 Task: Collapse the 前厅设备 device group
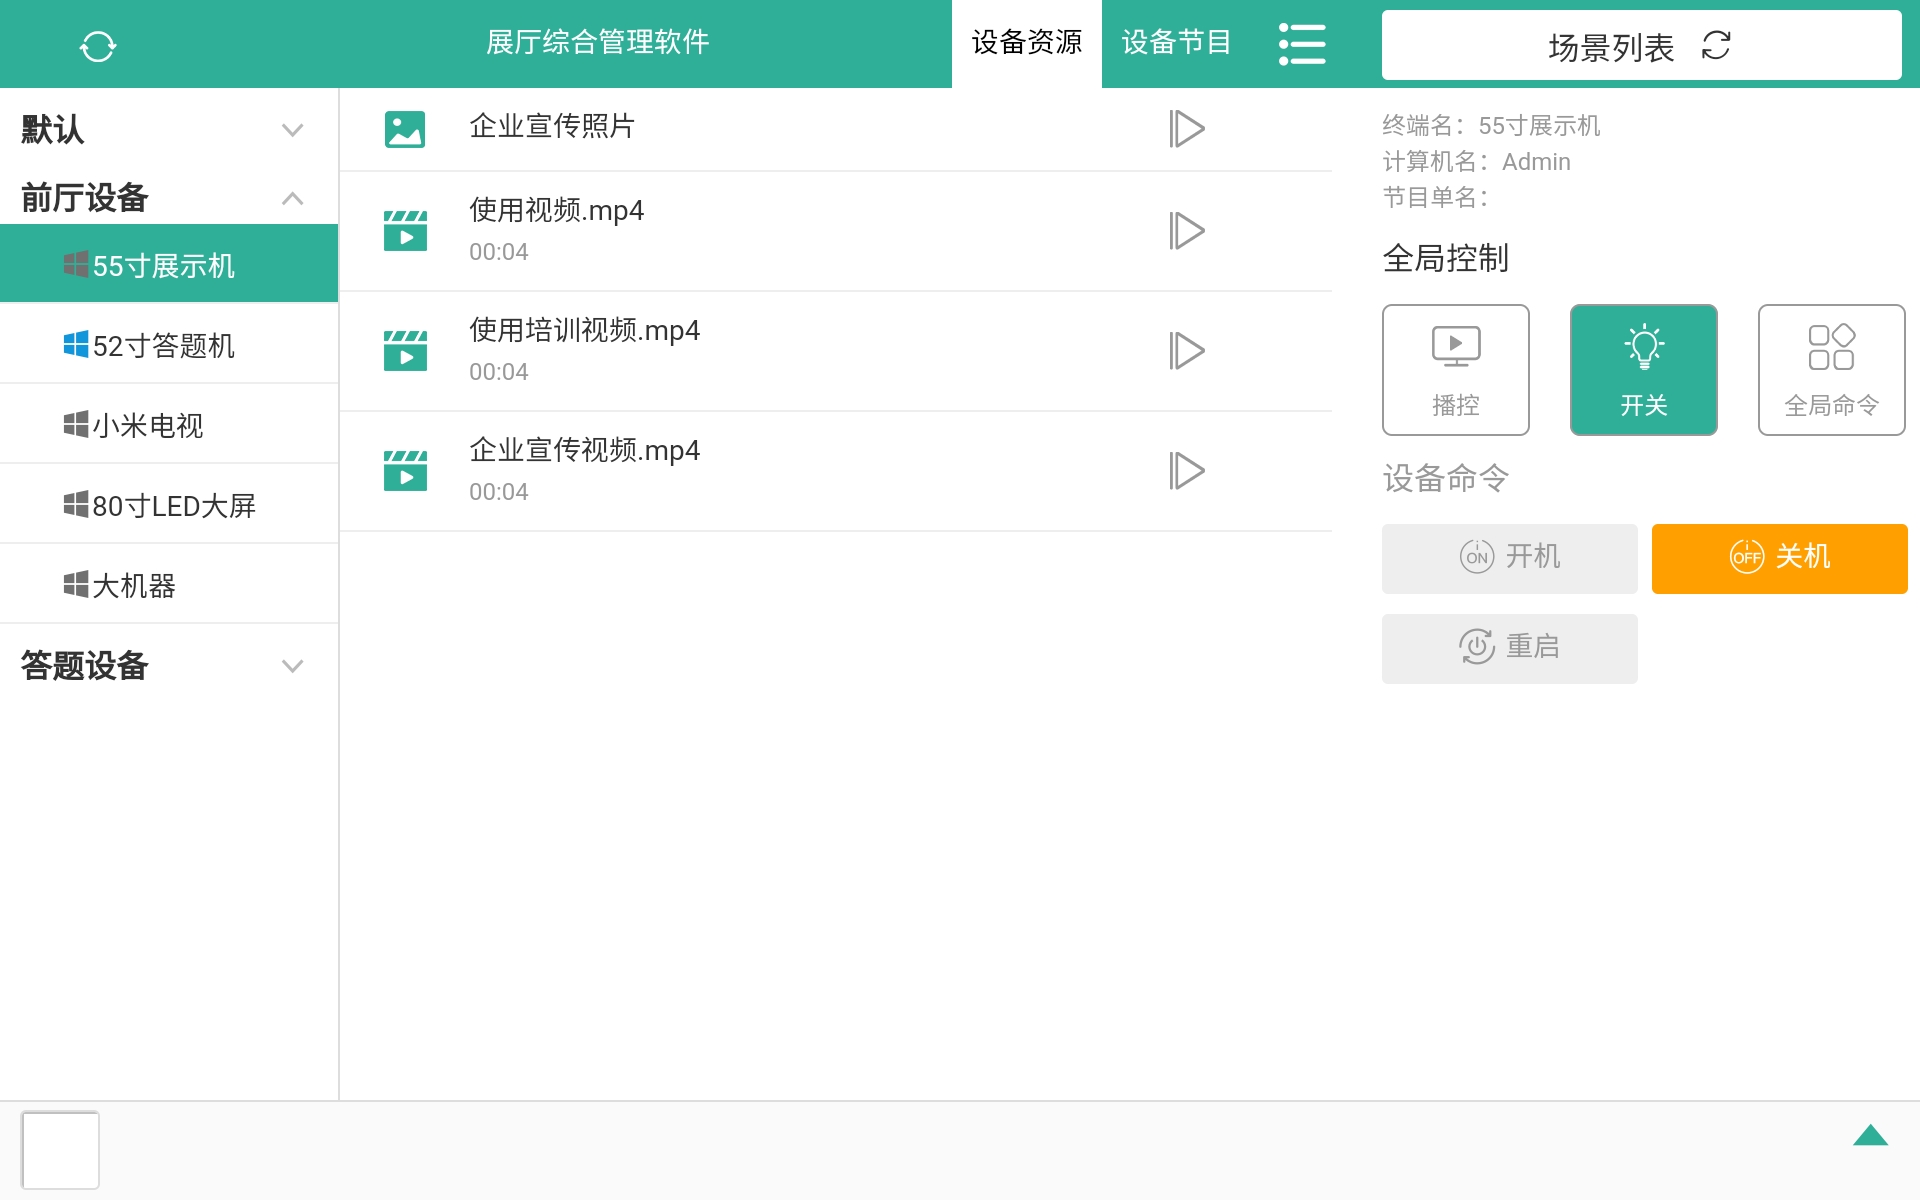(292, 199)
